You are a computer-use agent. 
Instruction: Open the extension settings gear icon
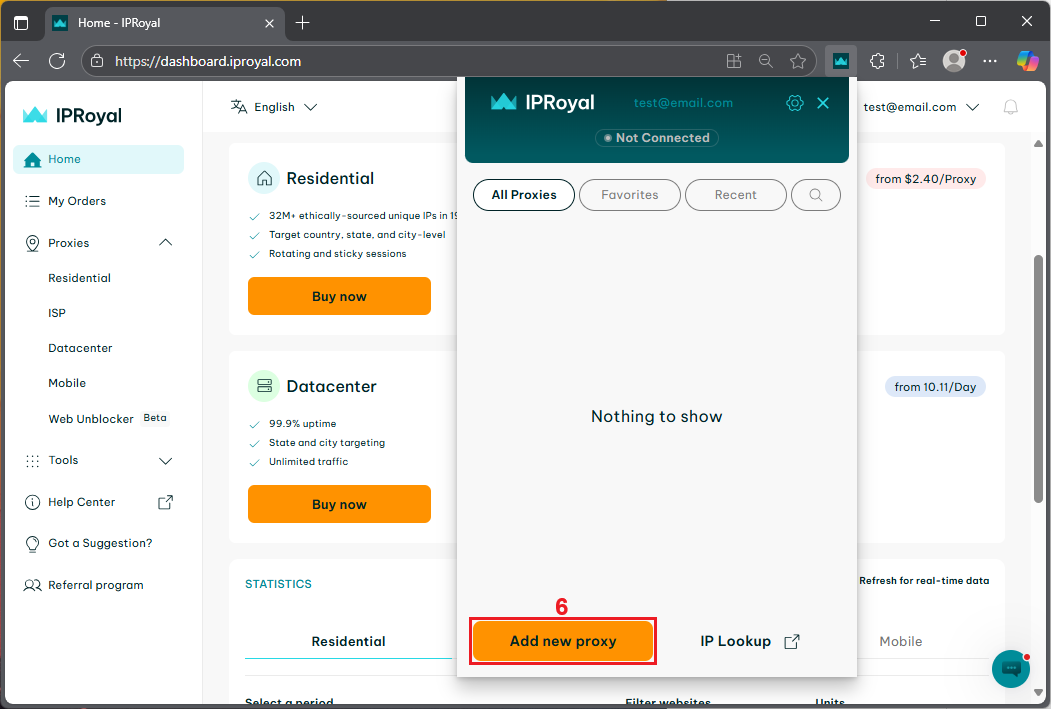coord(794,103)
